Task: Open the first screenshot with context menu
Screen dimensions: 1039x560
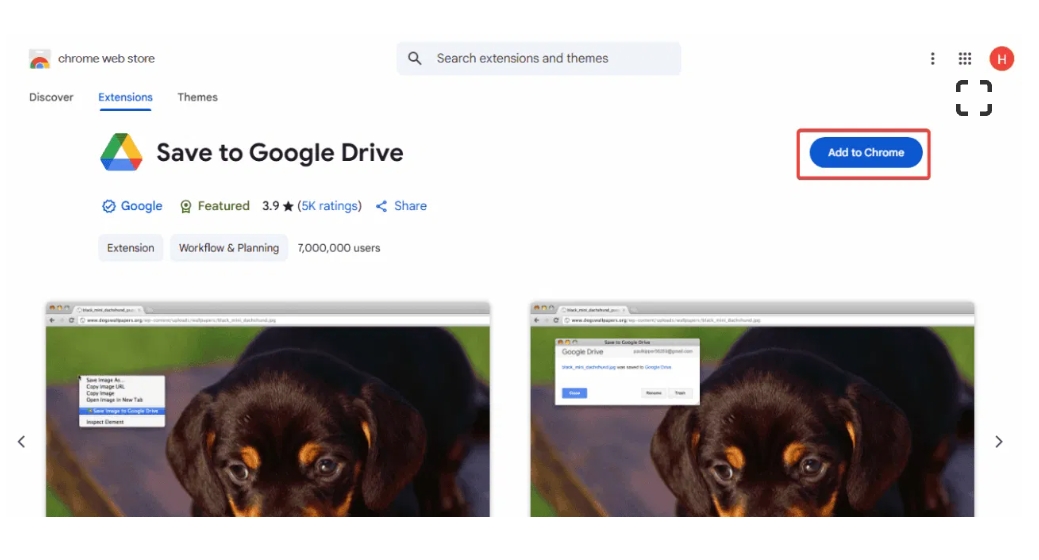Action: (268, 410)
